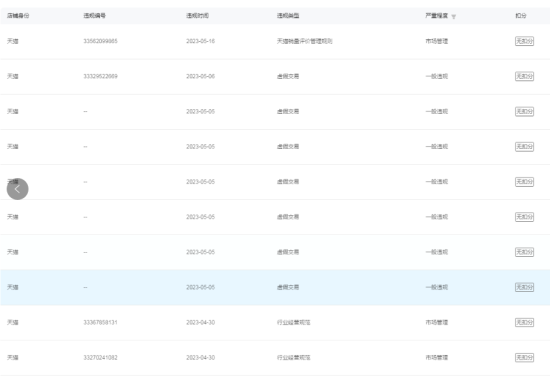The height and width of the screenshot is (381, 550).
Task: Click the round back arrow button
Action: (x=18, y=189)
